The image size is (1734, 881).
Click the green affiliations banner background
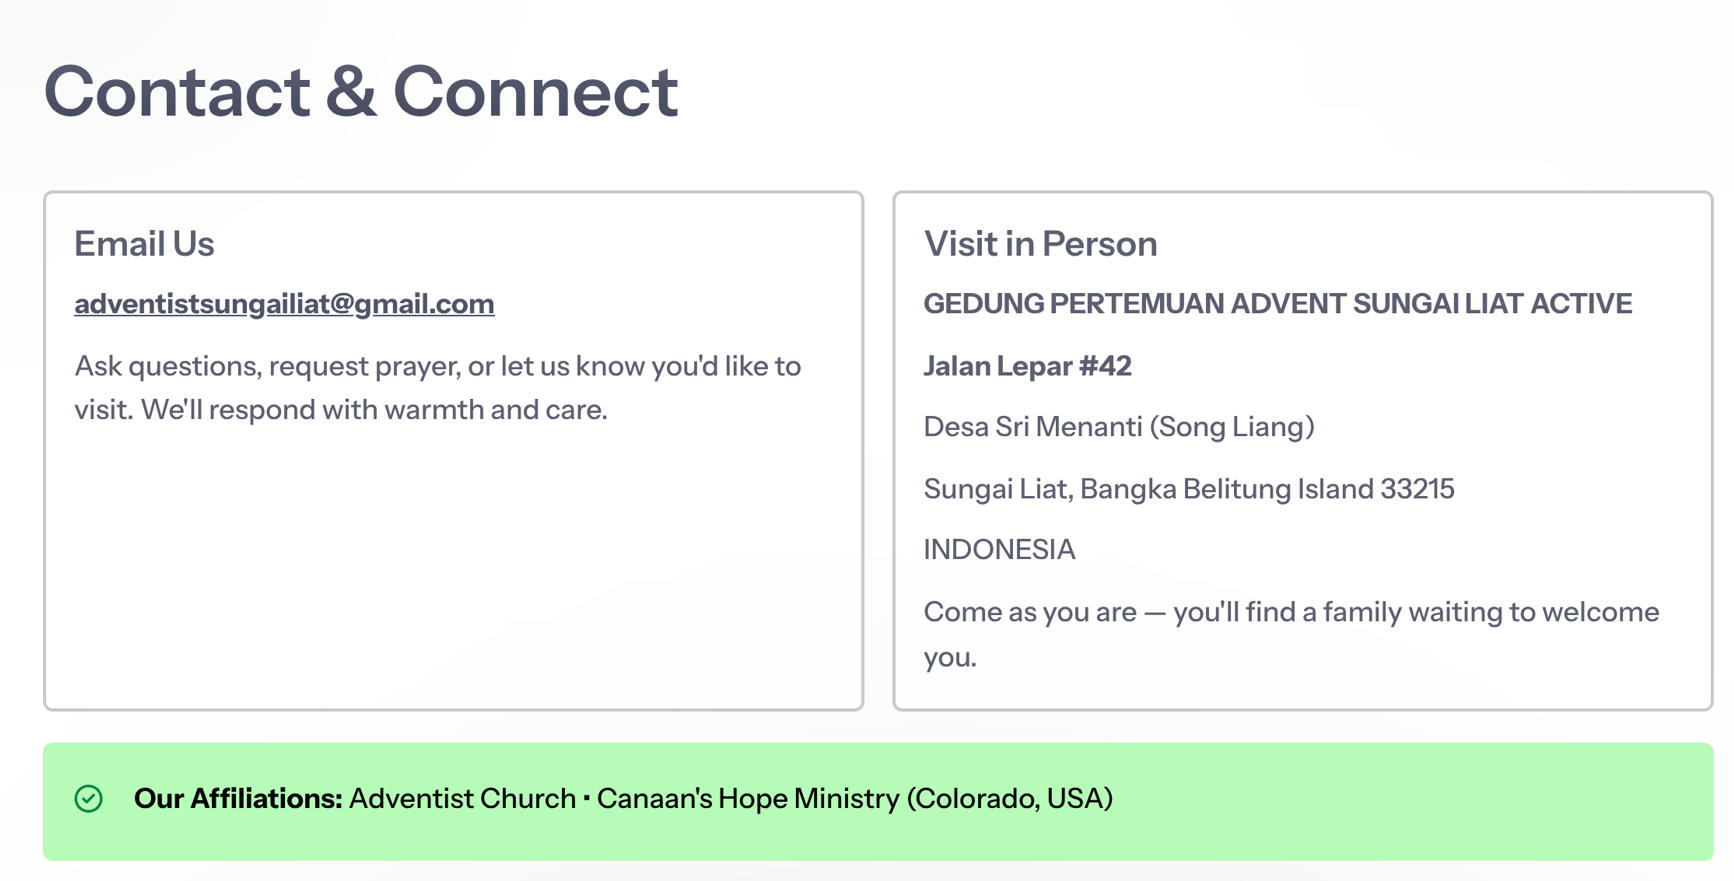point(1400,802)
